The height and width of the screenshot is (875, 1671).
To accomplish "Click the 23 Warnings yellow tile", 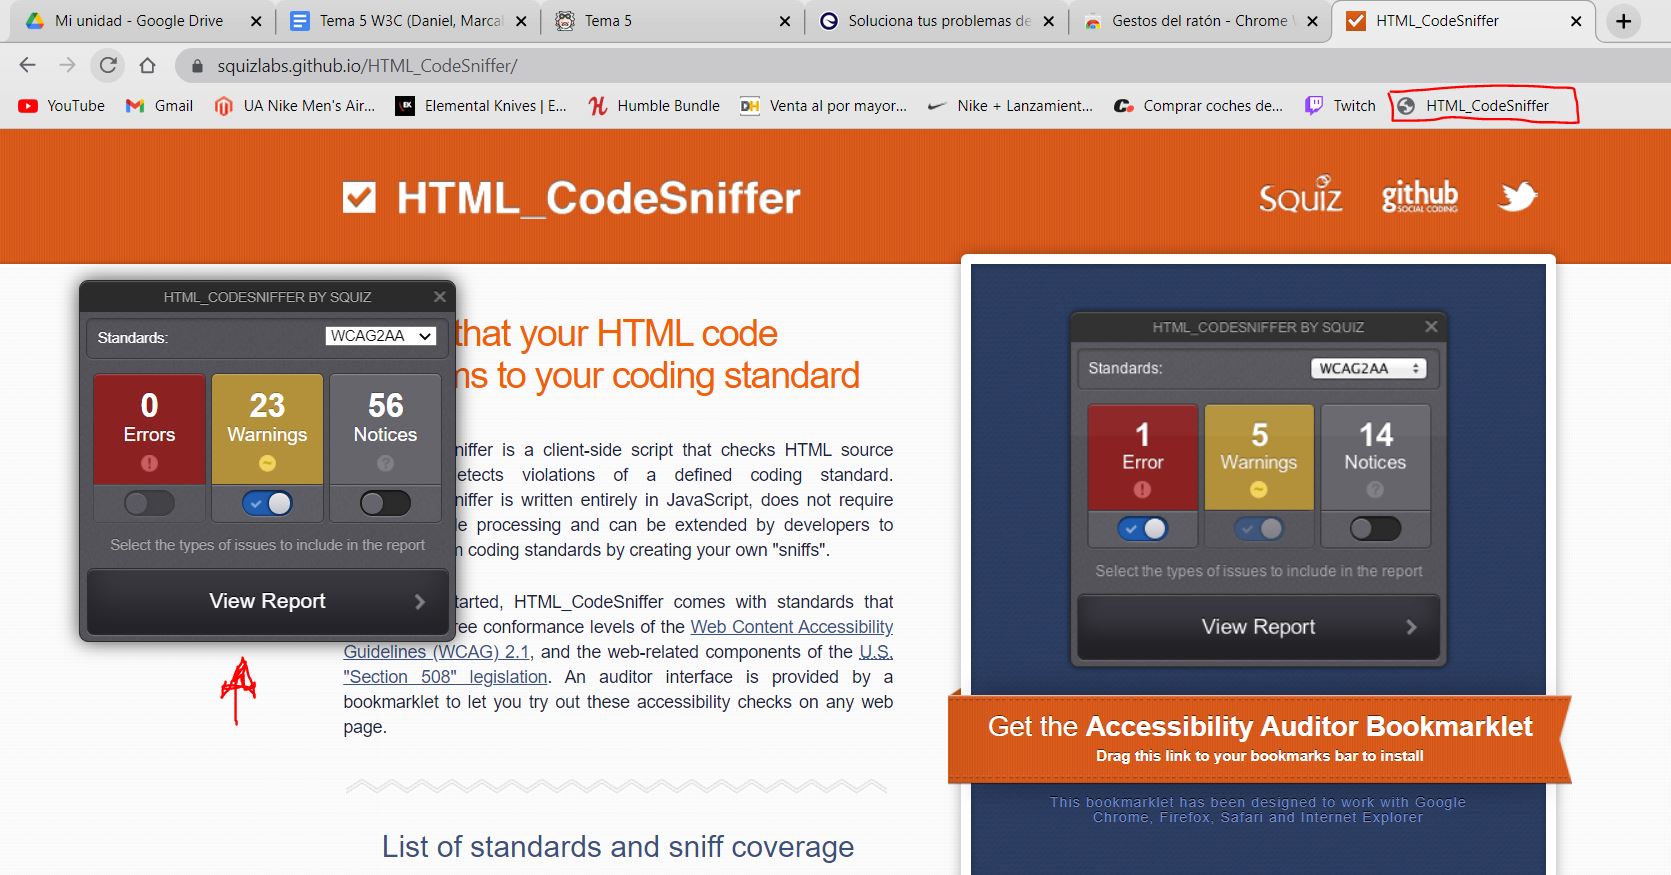I will tap(267, 429).
